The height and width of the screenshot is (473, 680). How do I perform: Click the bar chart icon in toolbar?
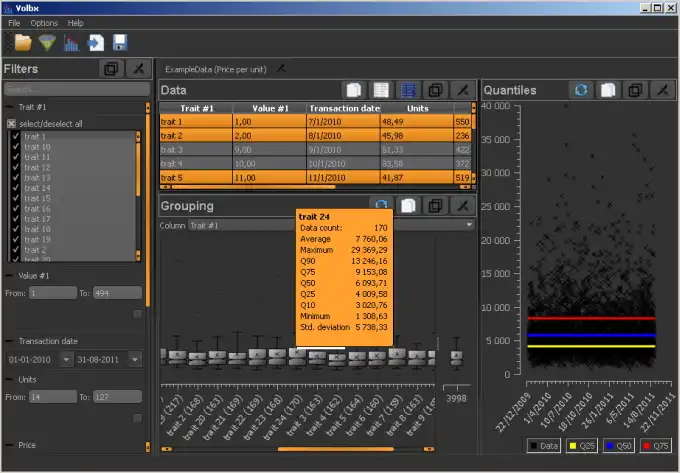click(x=72, y=43)
